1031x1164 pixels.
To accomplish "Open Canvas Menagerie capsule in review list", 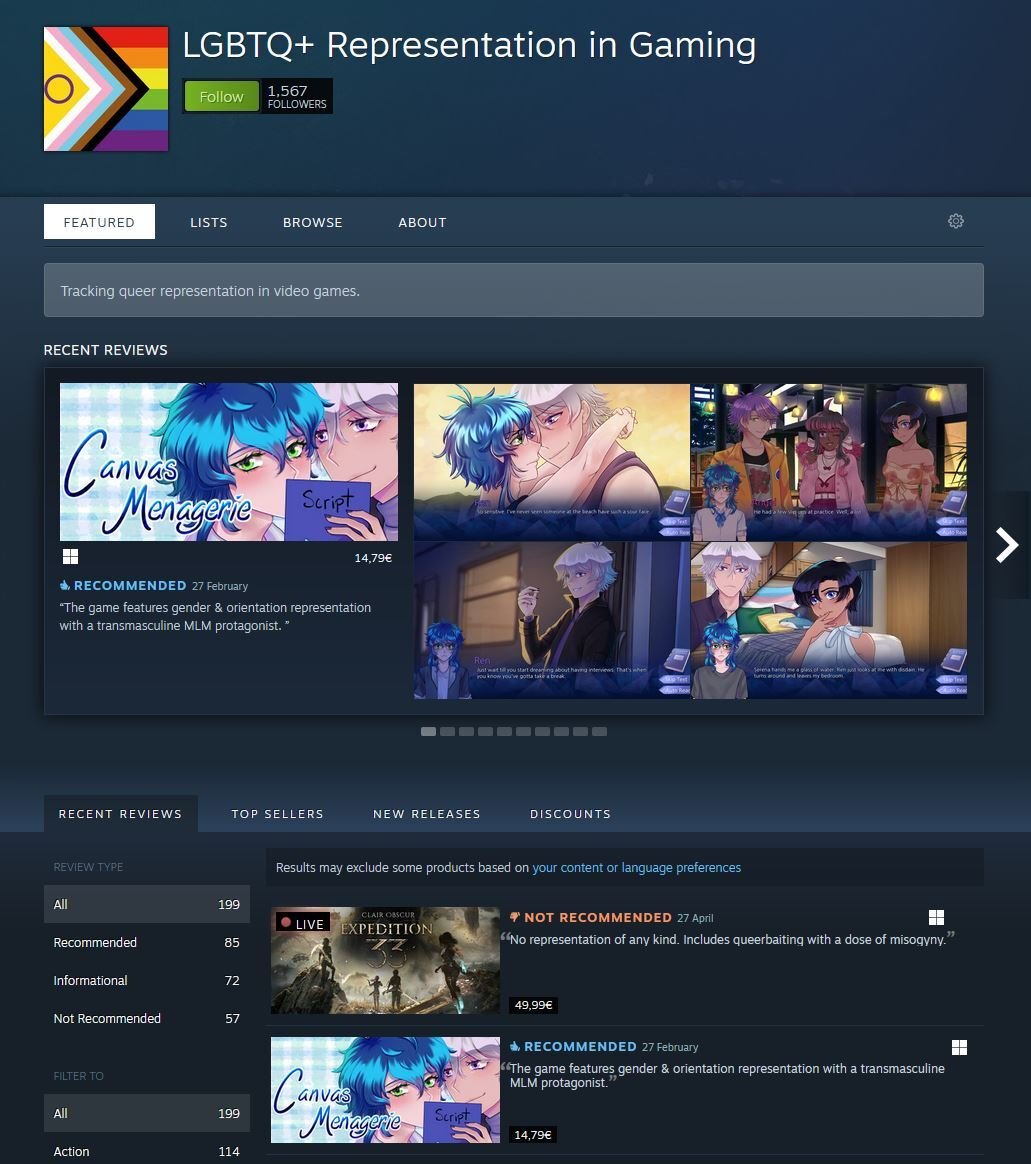I will pyautogui.click(x=385, y=1090).
